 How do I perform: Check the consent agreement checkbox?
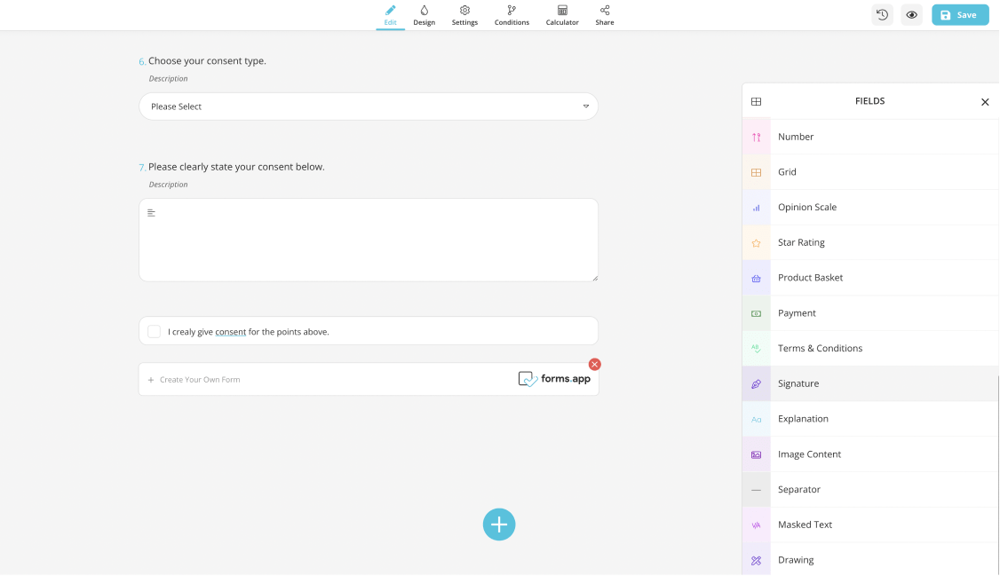(154, 331)
